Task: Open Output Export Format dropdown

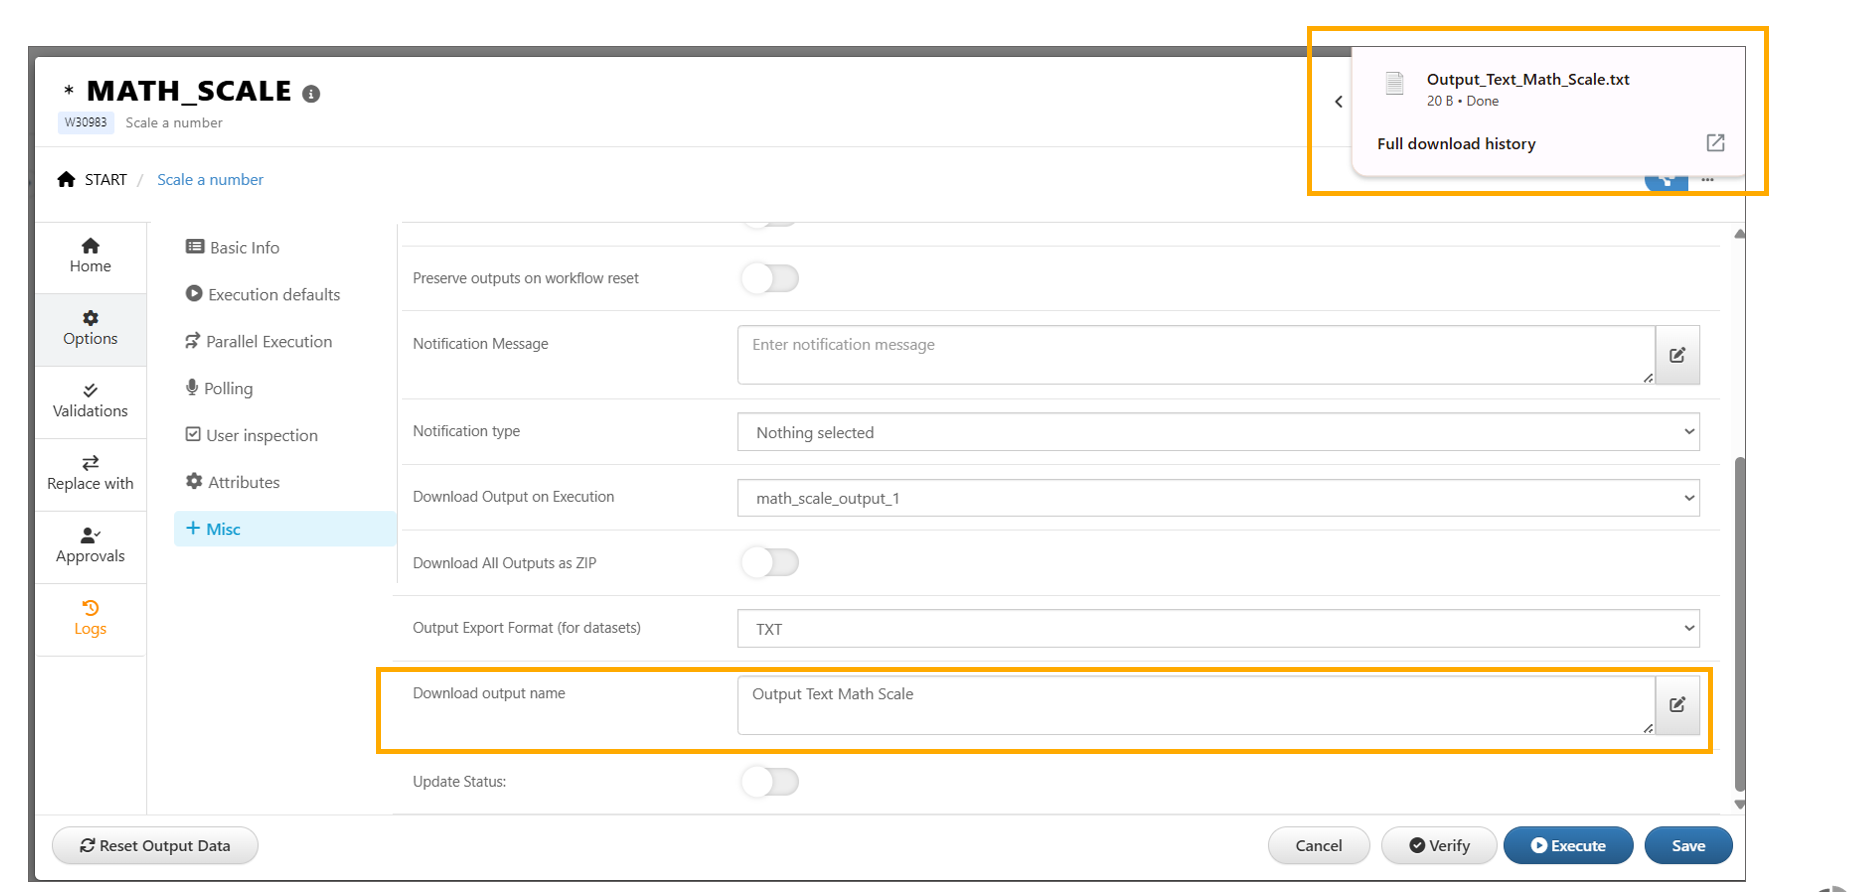Action: [x=1217, y=629]
